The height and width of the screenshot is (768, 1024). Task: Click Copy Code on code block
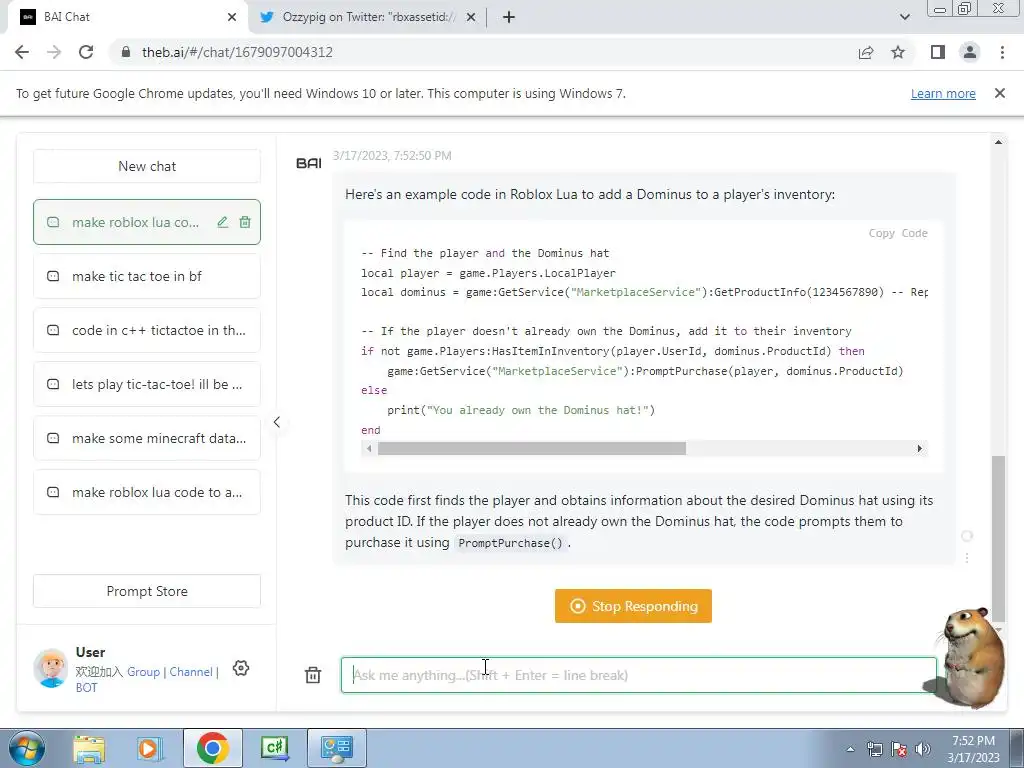tap(898, 233)
